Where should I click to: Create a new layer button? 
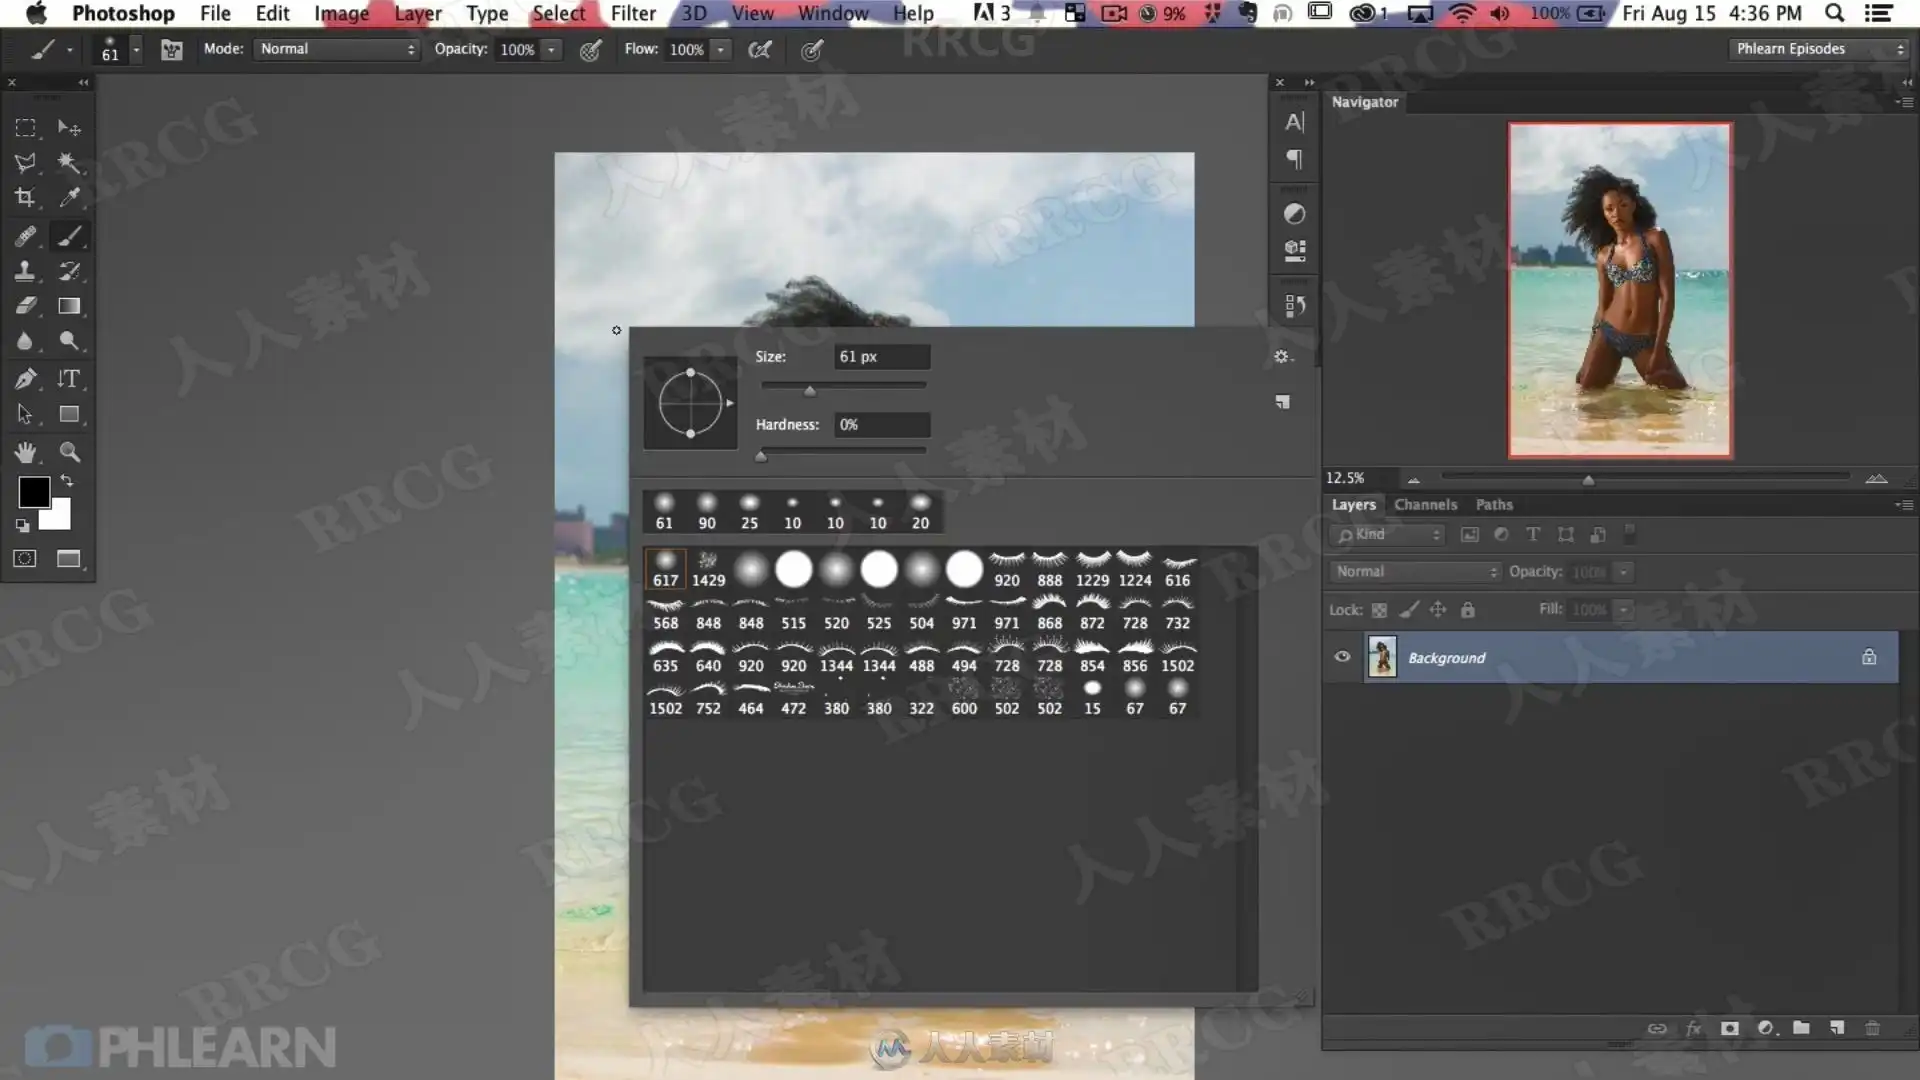[x=1837, y=1028]
